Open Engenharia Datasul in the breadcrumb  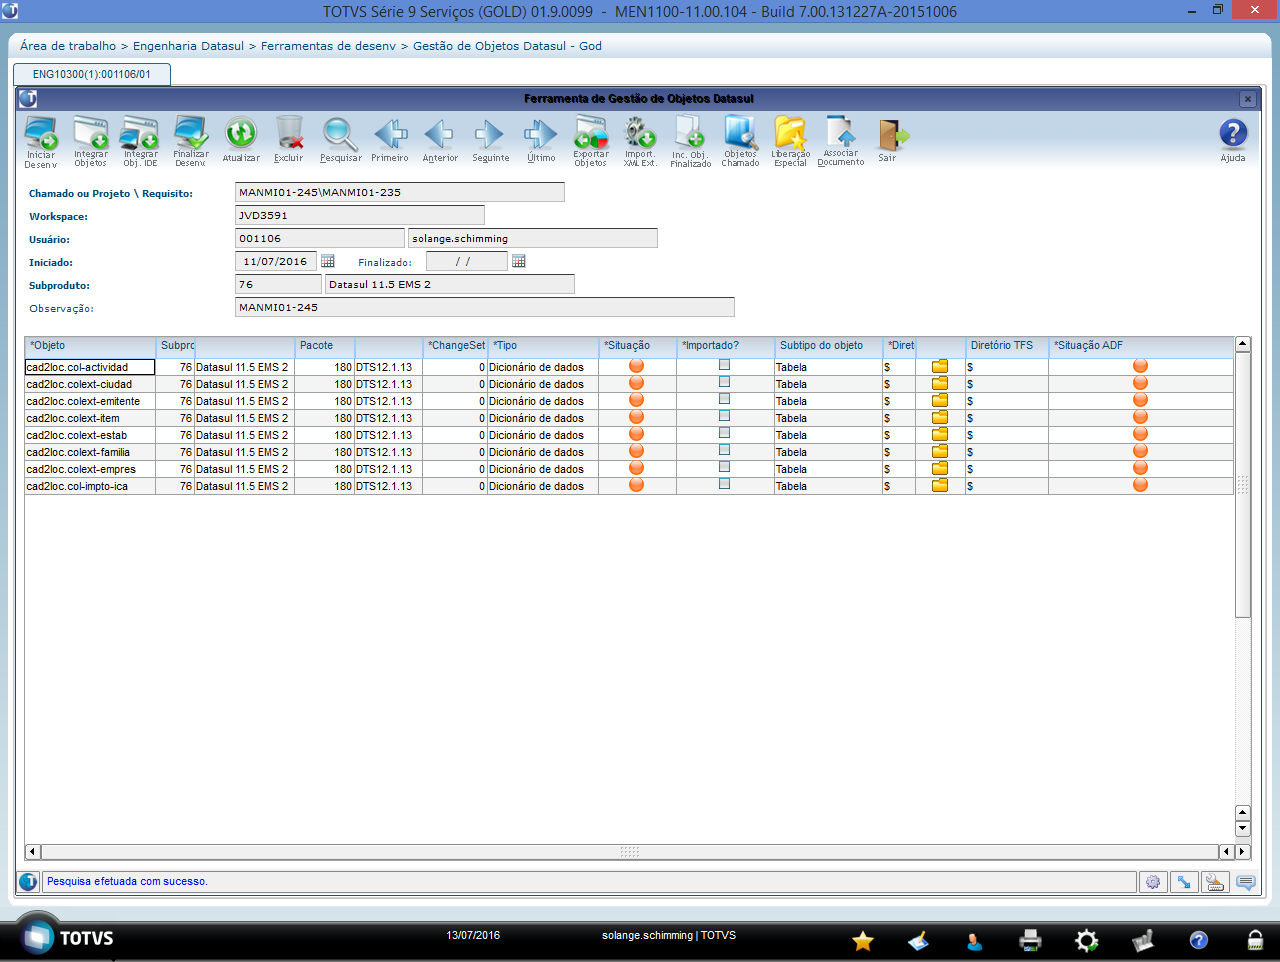coord(188,46)
